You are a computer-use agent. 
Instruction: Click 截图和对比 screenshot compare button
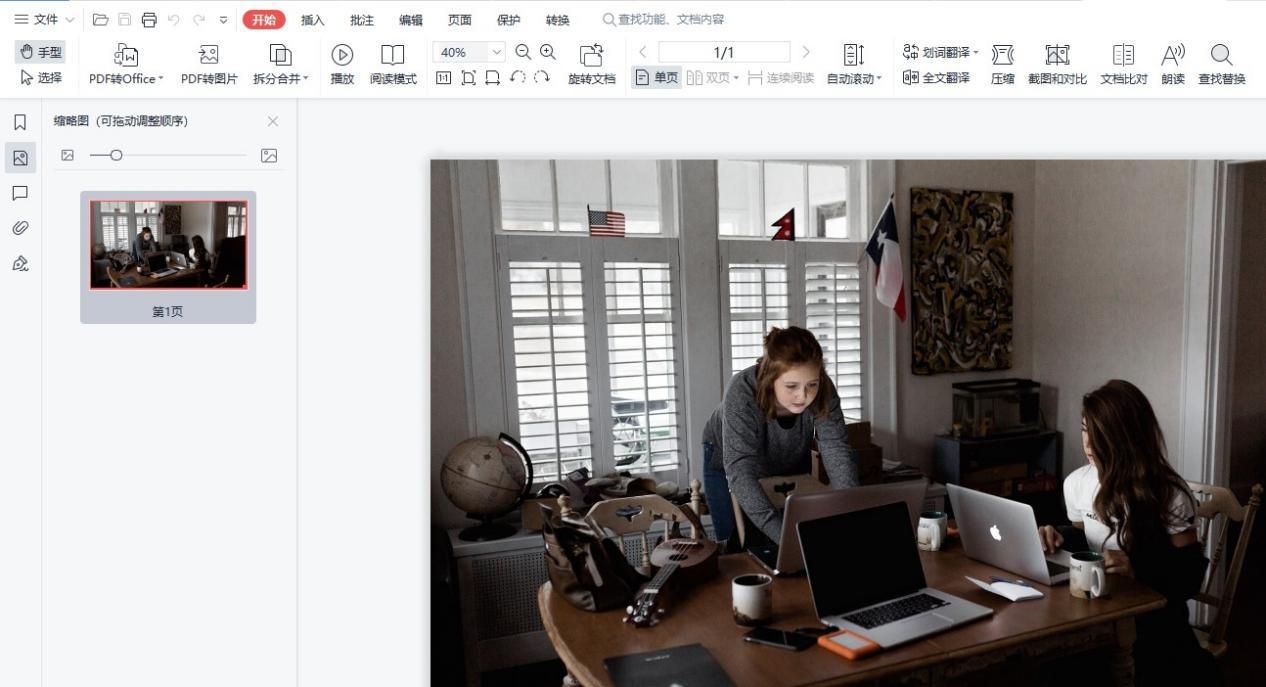click(1057, 64)
